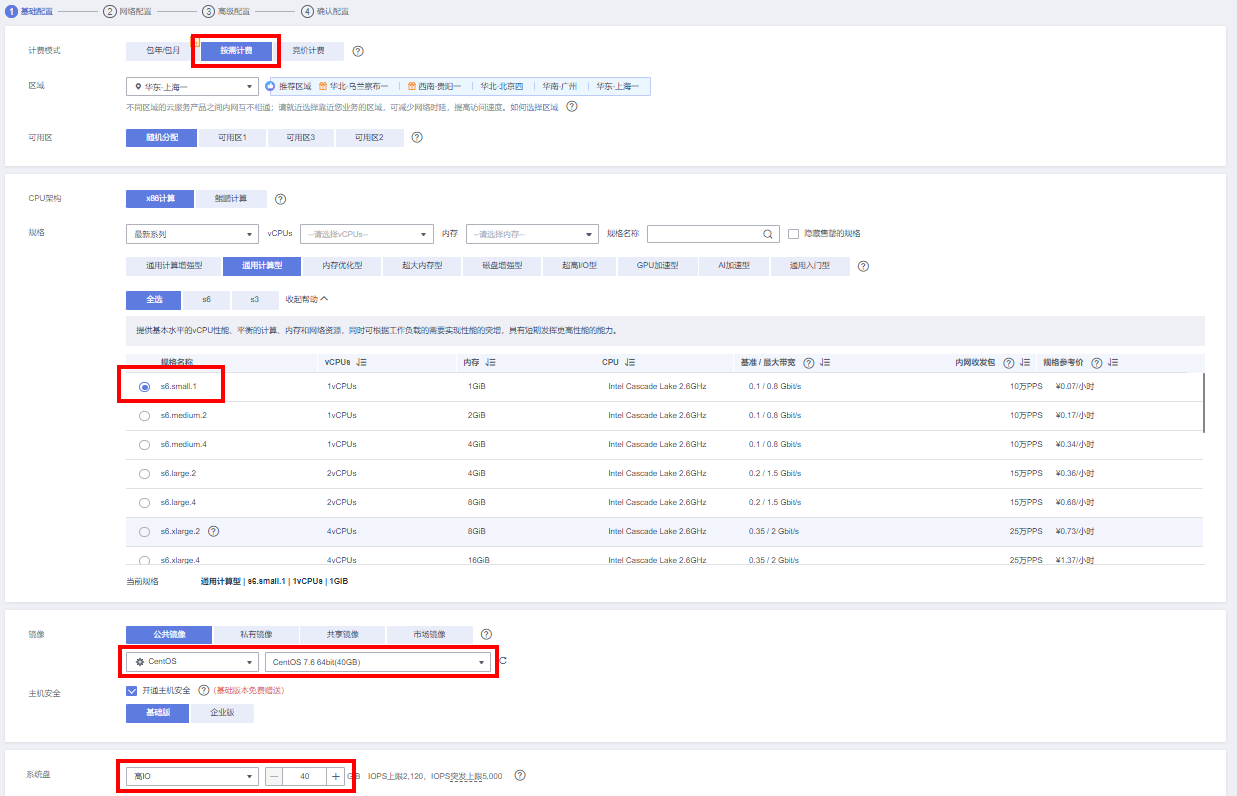Image resolution: width=1237 pixels, height=796 pixels.
Task: Click the 规格名称 search input field
Action: [703, 234]
